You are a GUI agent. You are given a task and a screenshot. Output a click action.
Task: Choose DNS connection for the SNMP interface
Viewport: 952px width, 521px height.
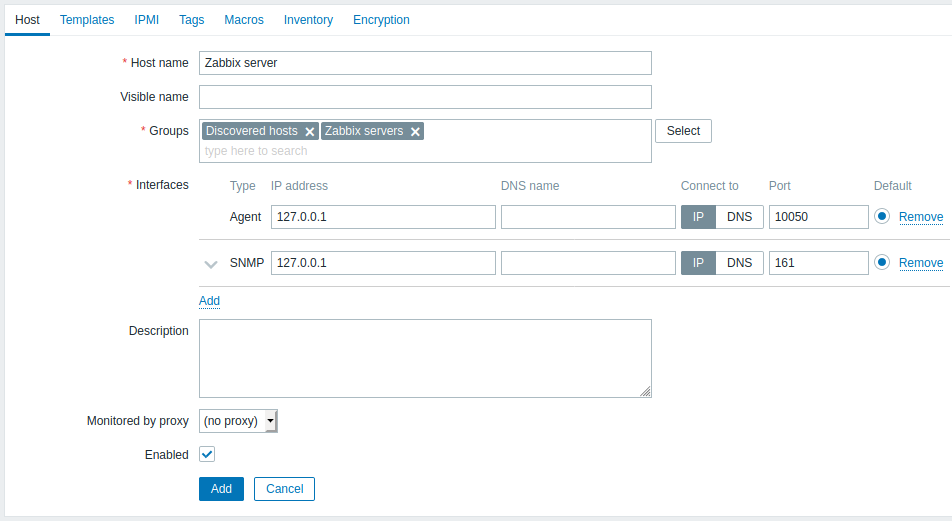click(740, 263)
